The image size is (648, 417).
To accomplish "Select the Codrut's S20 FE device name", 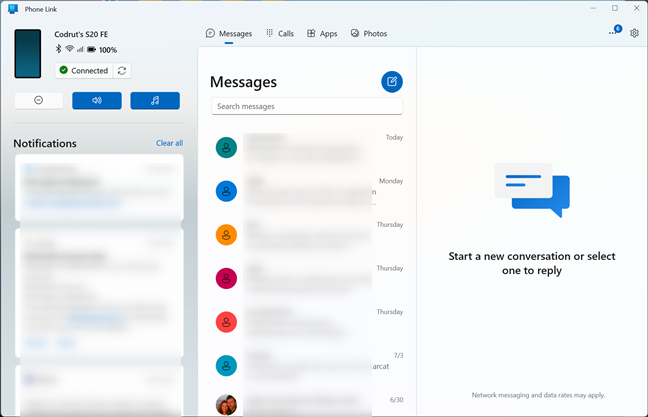I will pyautogui.click(x=81, y=34).
